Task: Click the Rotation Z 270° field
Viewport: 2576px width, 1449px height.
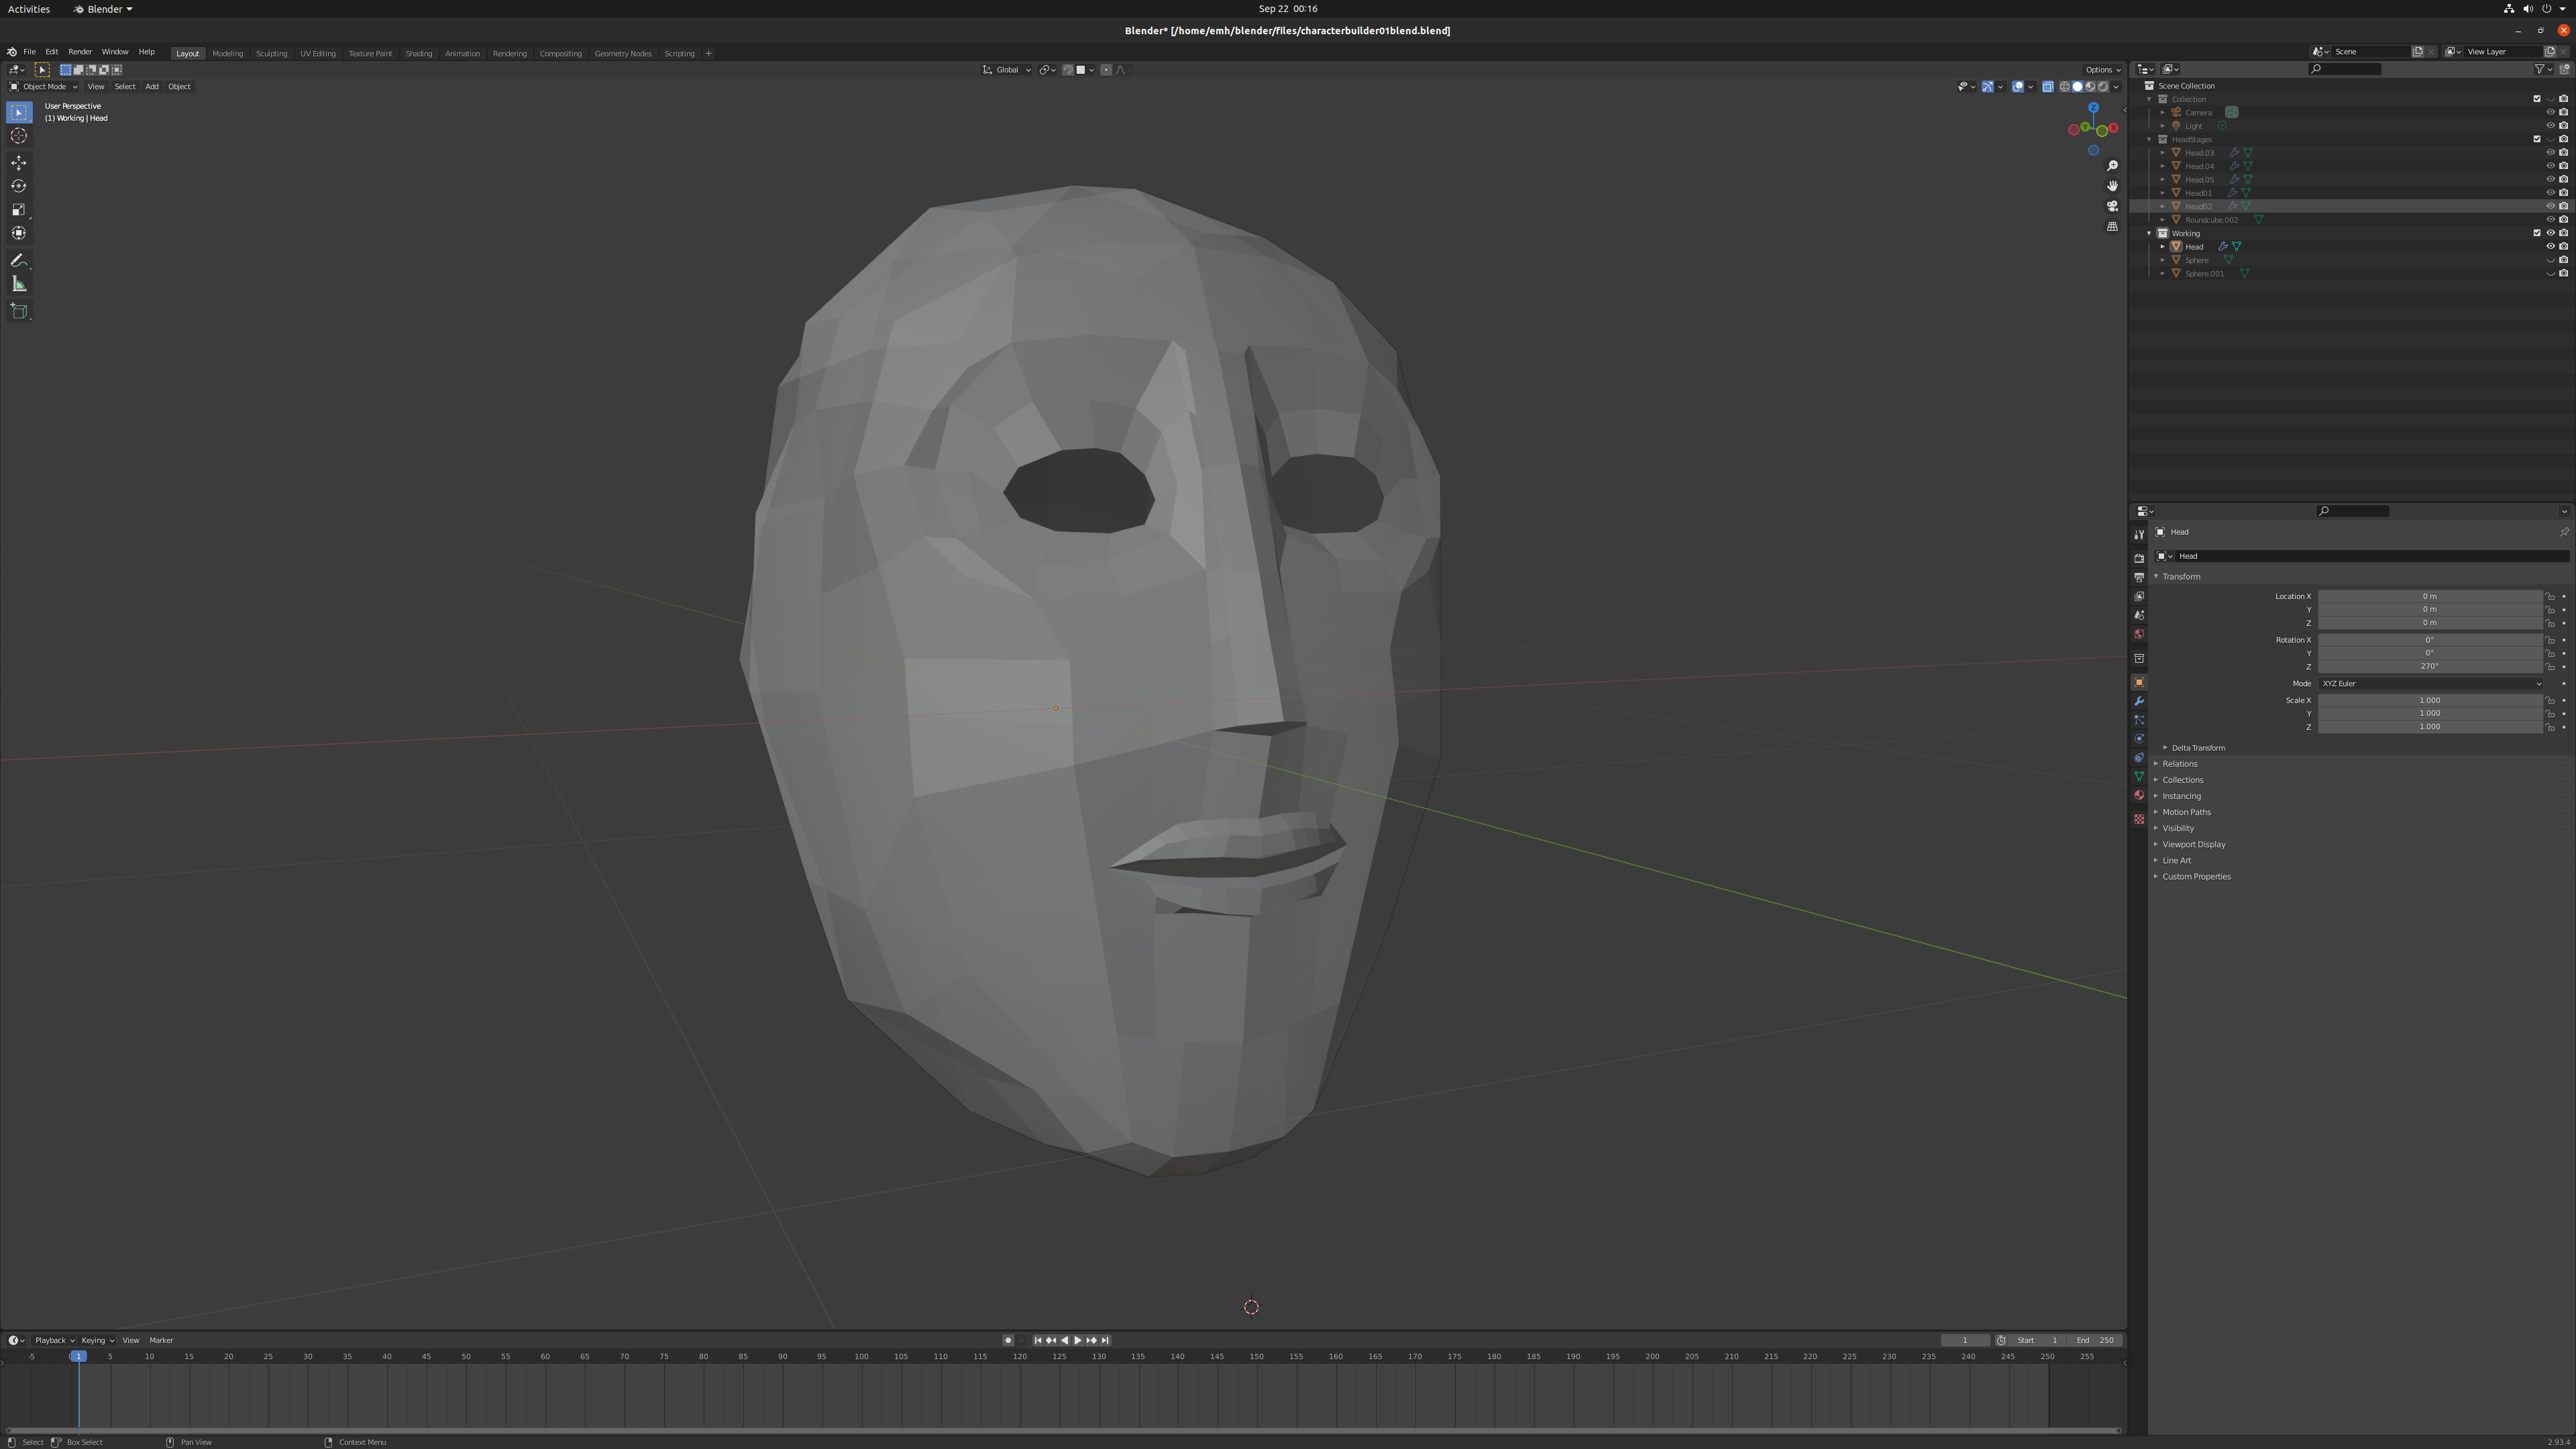Action: (2430, 666)
